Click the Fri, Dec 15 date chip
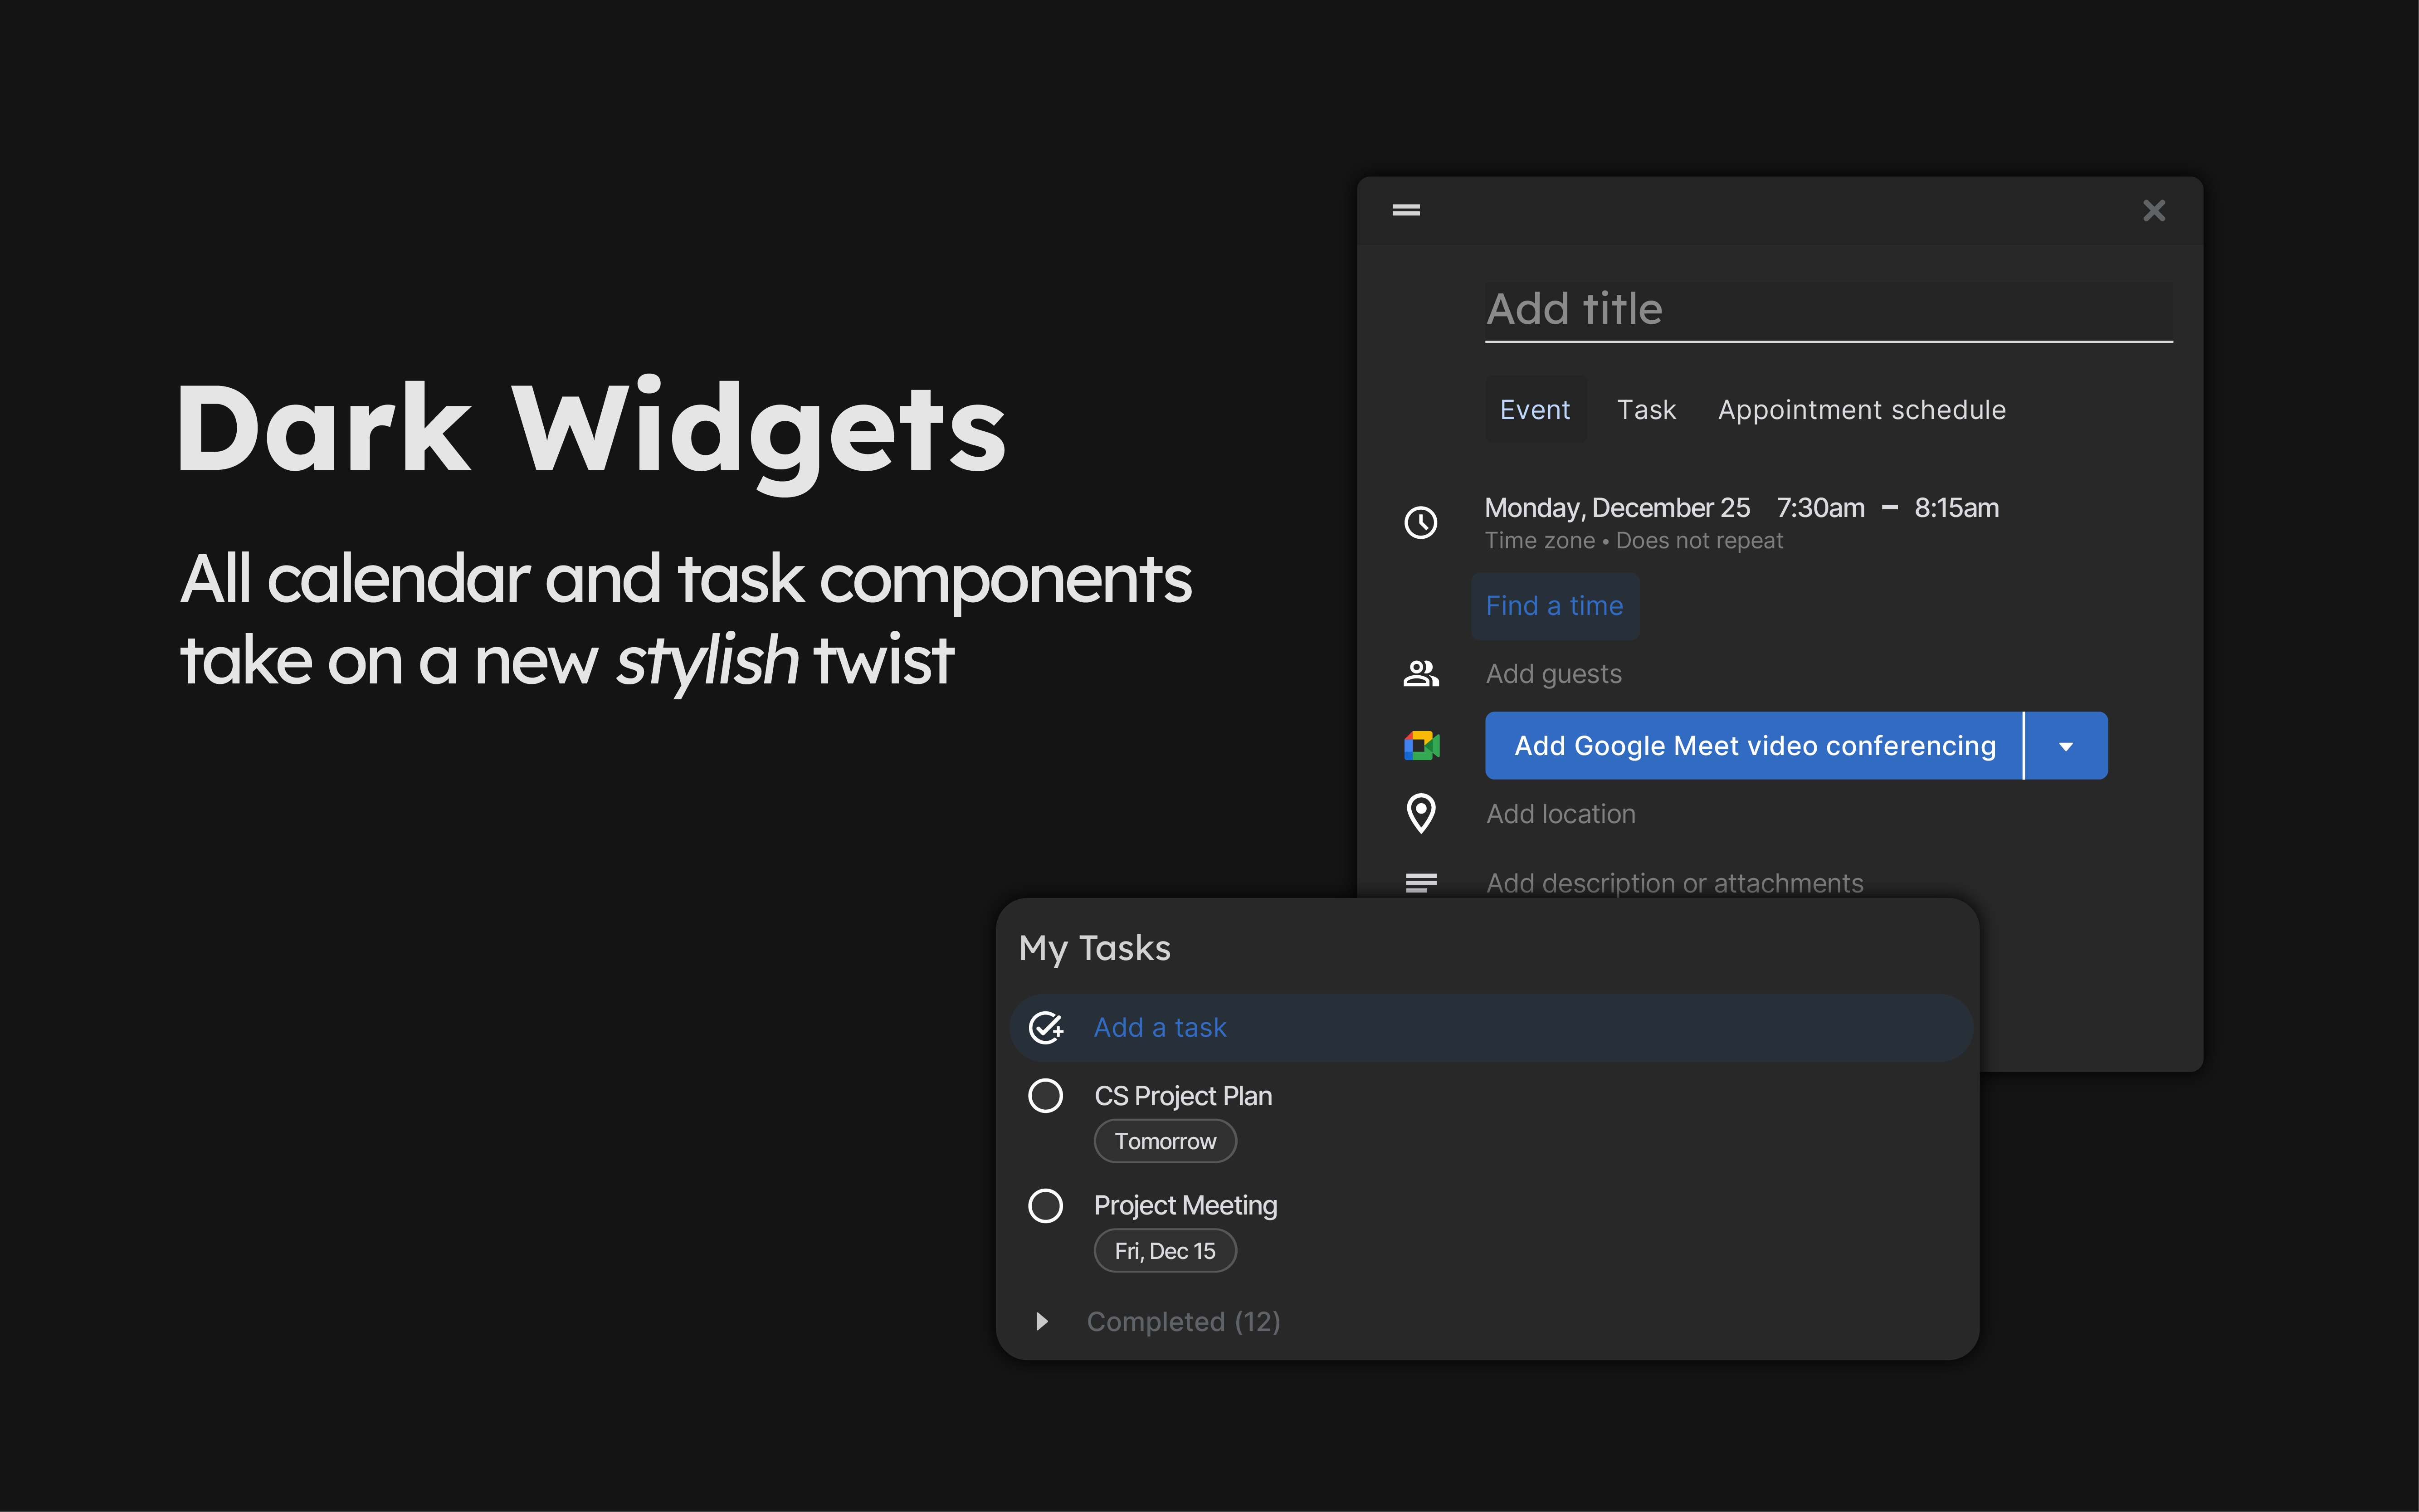The height and width of the screenshot is (1512, 2419). (x=1165, y=1251)
